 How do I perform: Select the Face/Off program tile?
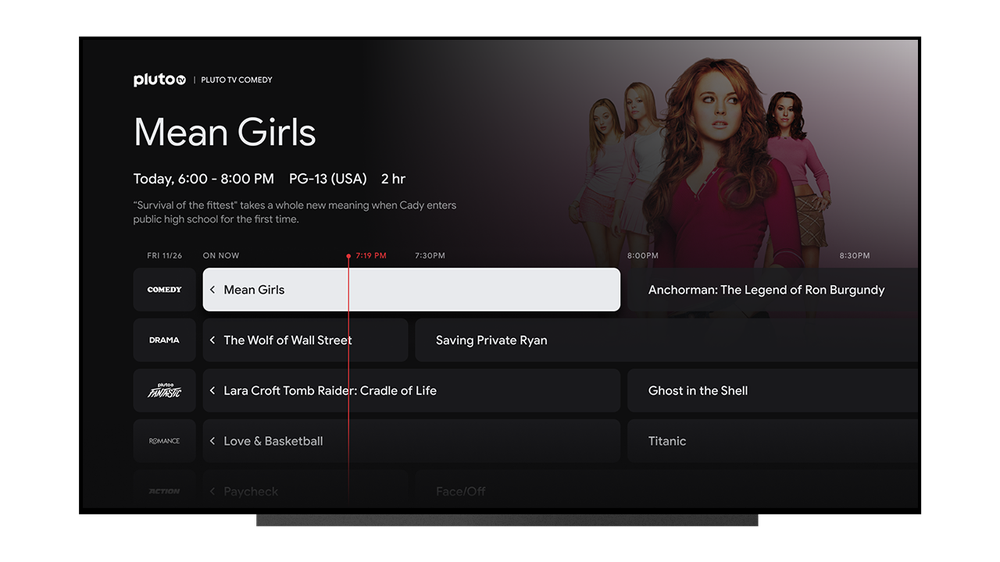(x=461, y=491)
